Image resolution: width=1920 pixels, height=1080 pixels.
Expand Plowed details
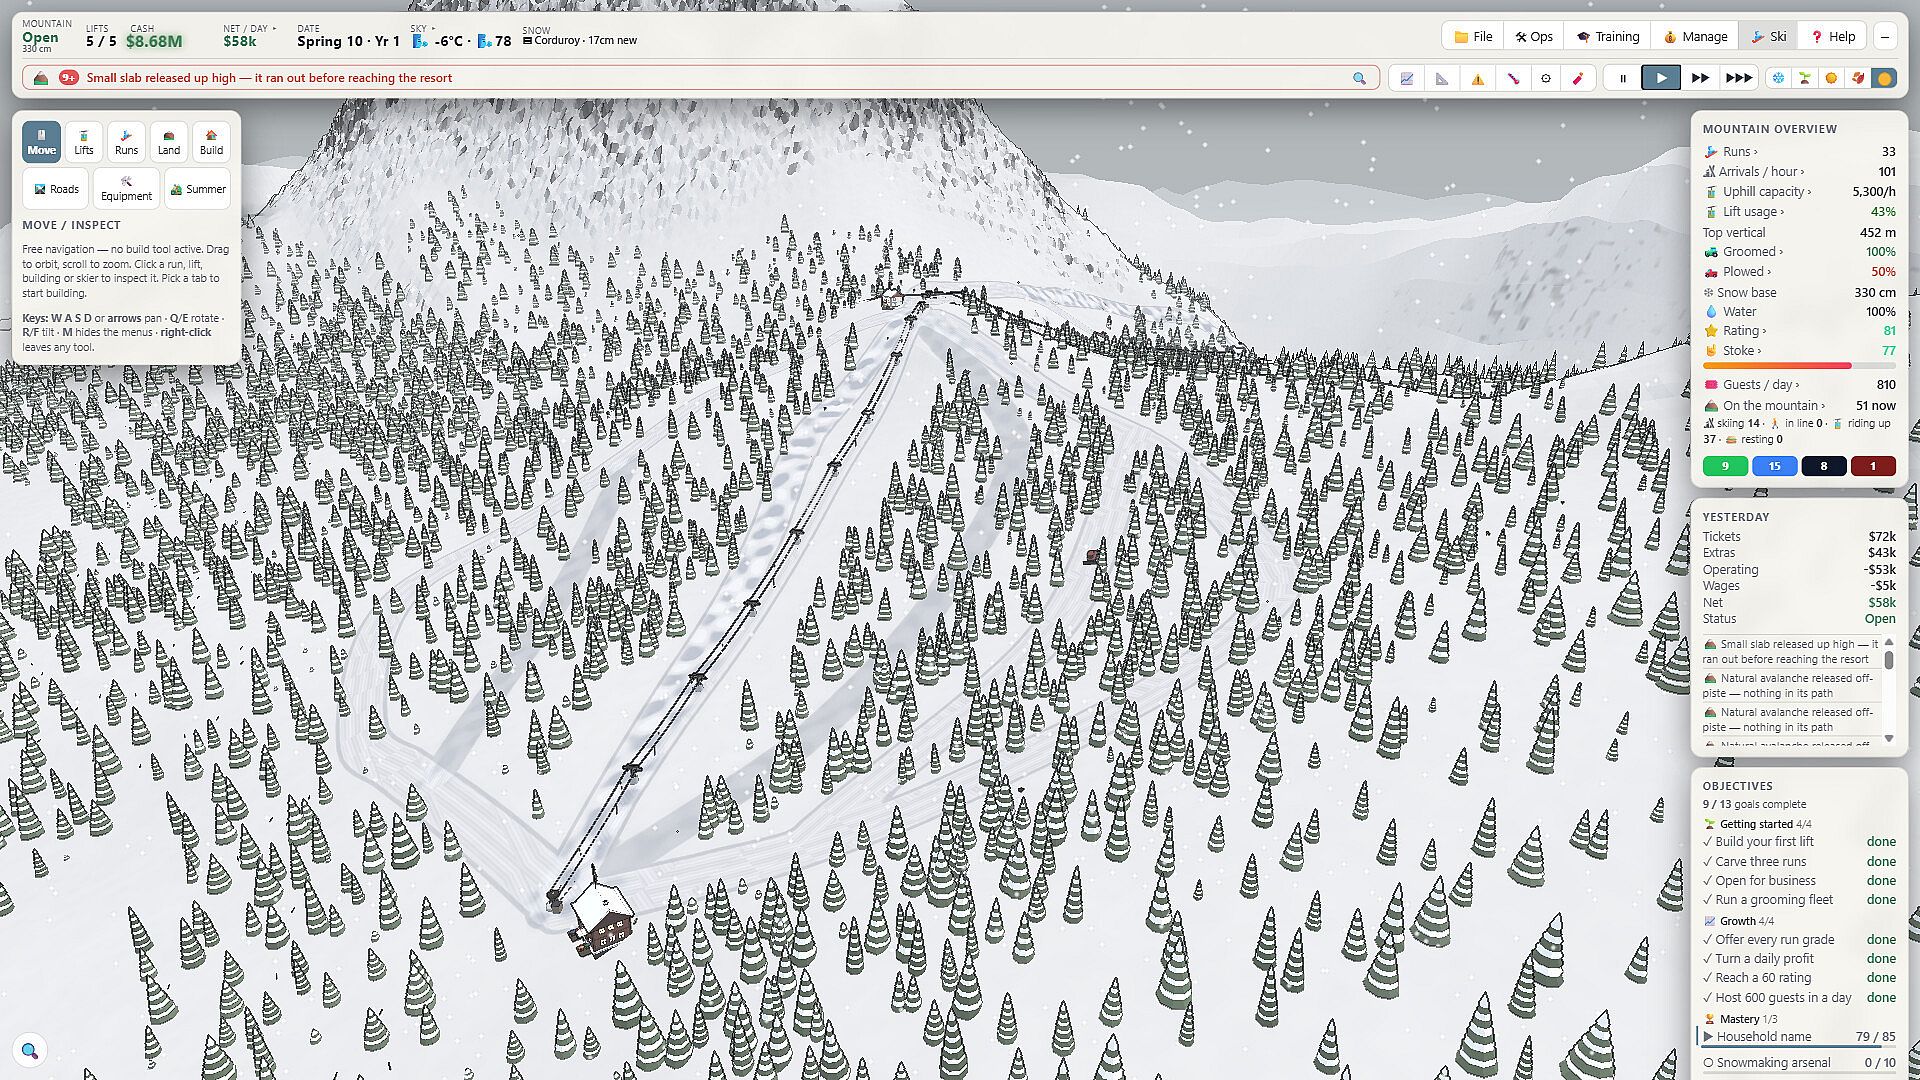1799,272
